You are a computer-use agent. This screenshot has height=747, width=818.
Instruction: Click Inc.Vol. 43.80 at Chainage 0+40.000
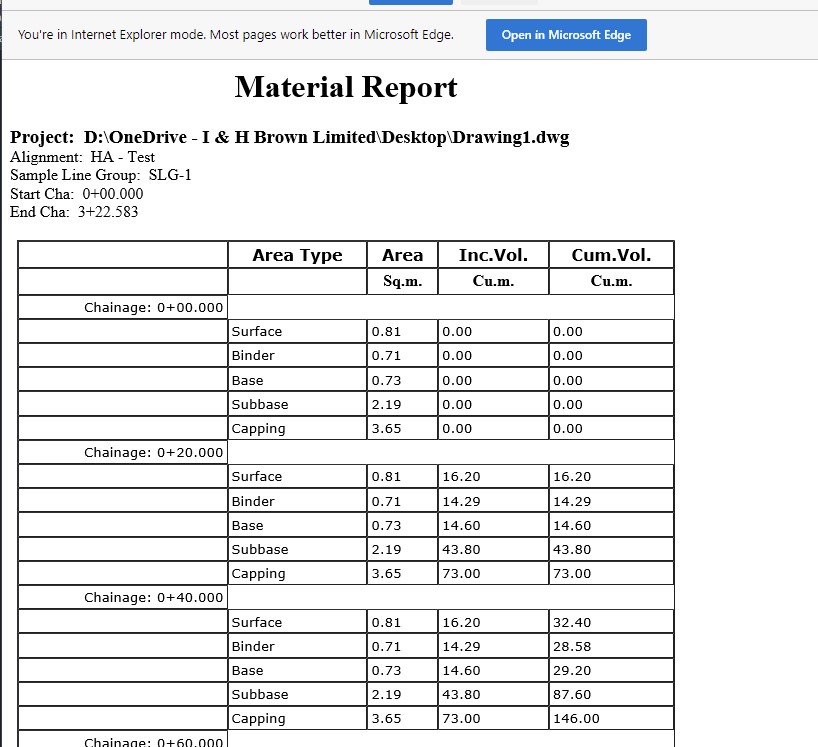tap(461, 694)
